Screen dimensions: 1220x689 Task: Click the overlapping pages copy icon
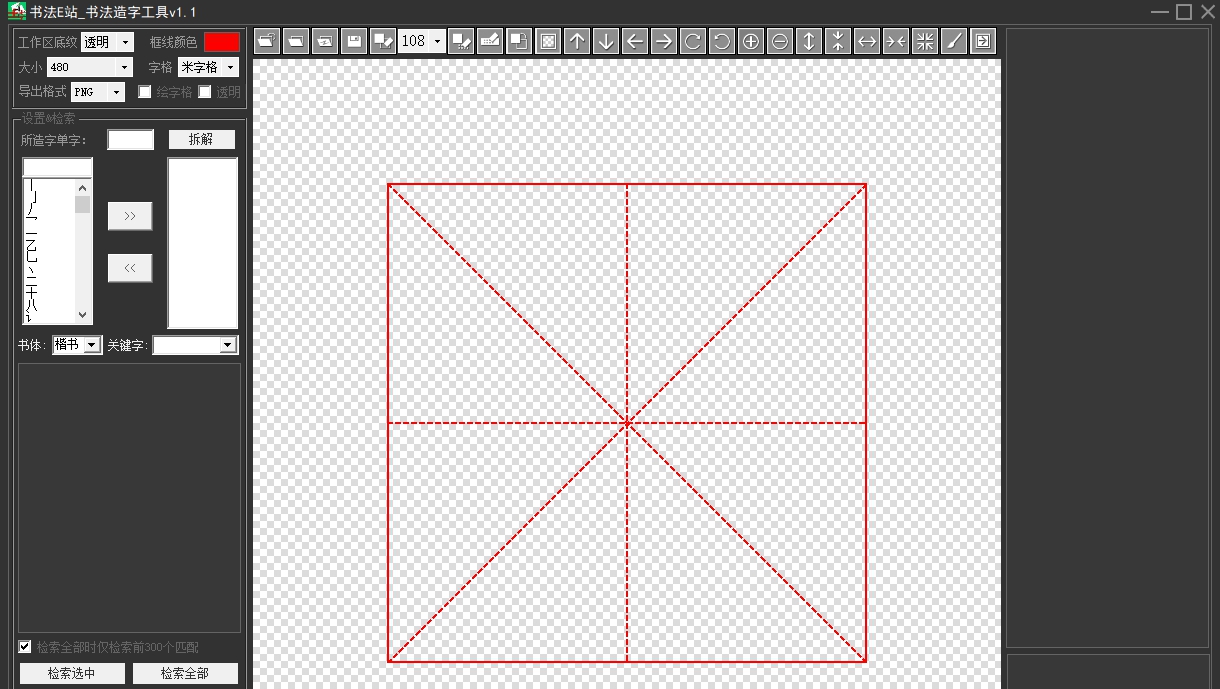coord(519,41)
